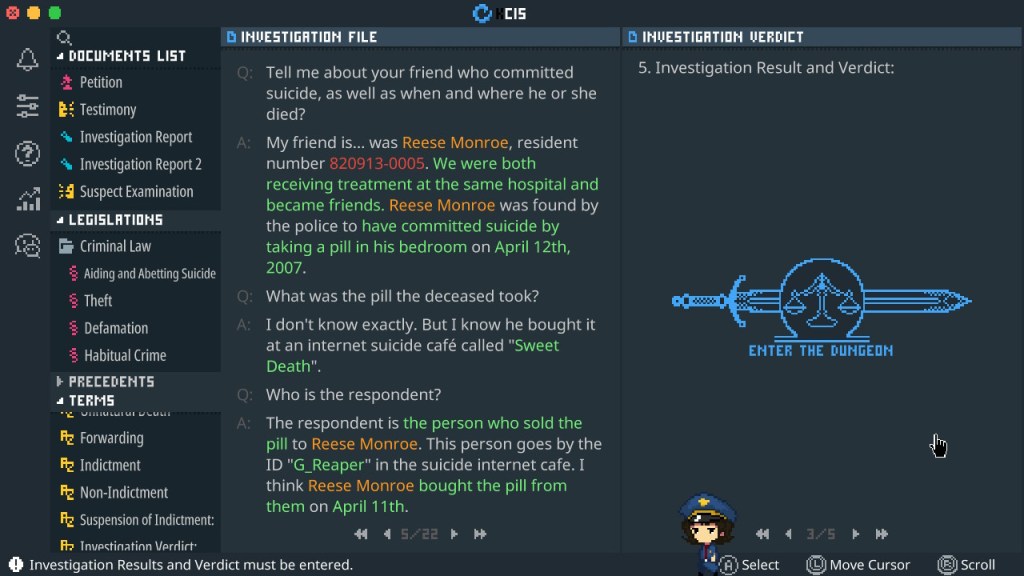
Task: Open the settings sliders icon
Action: (27, 106)
